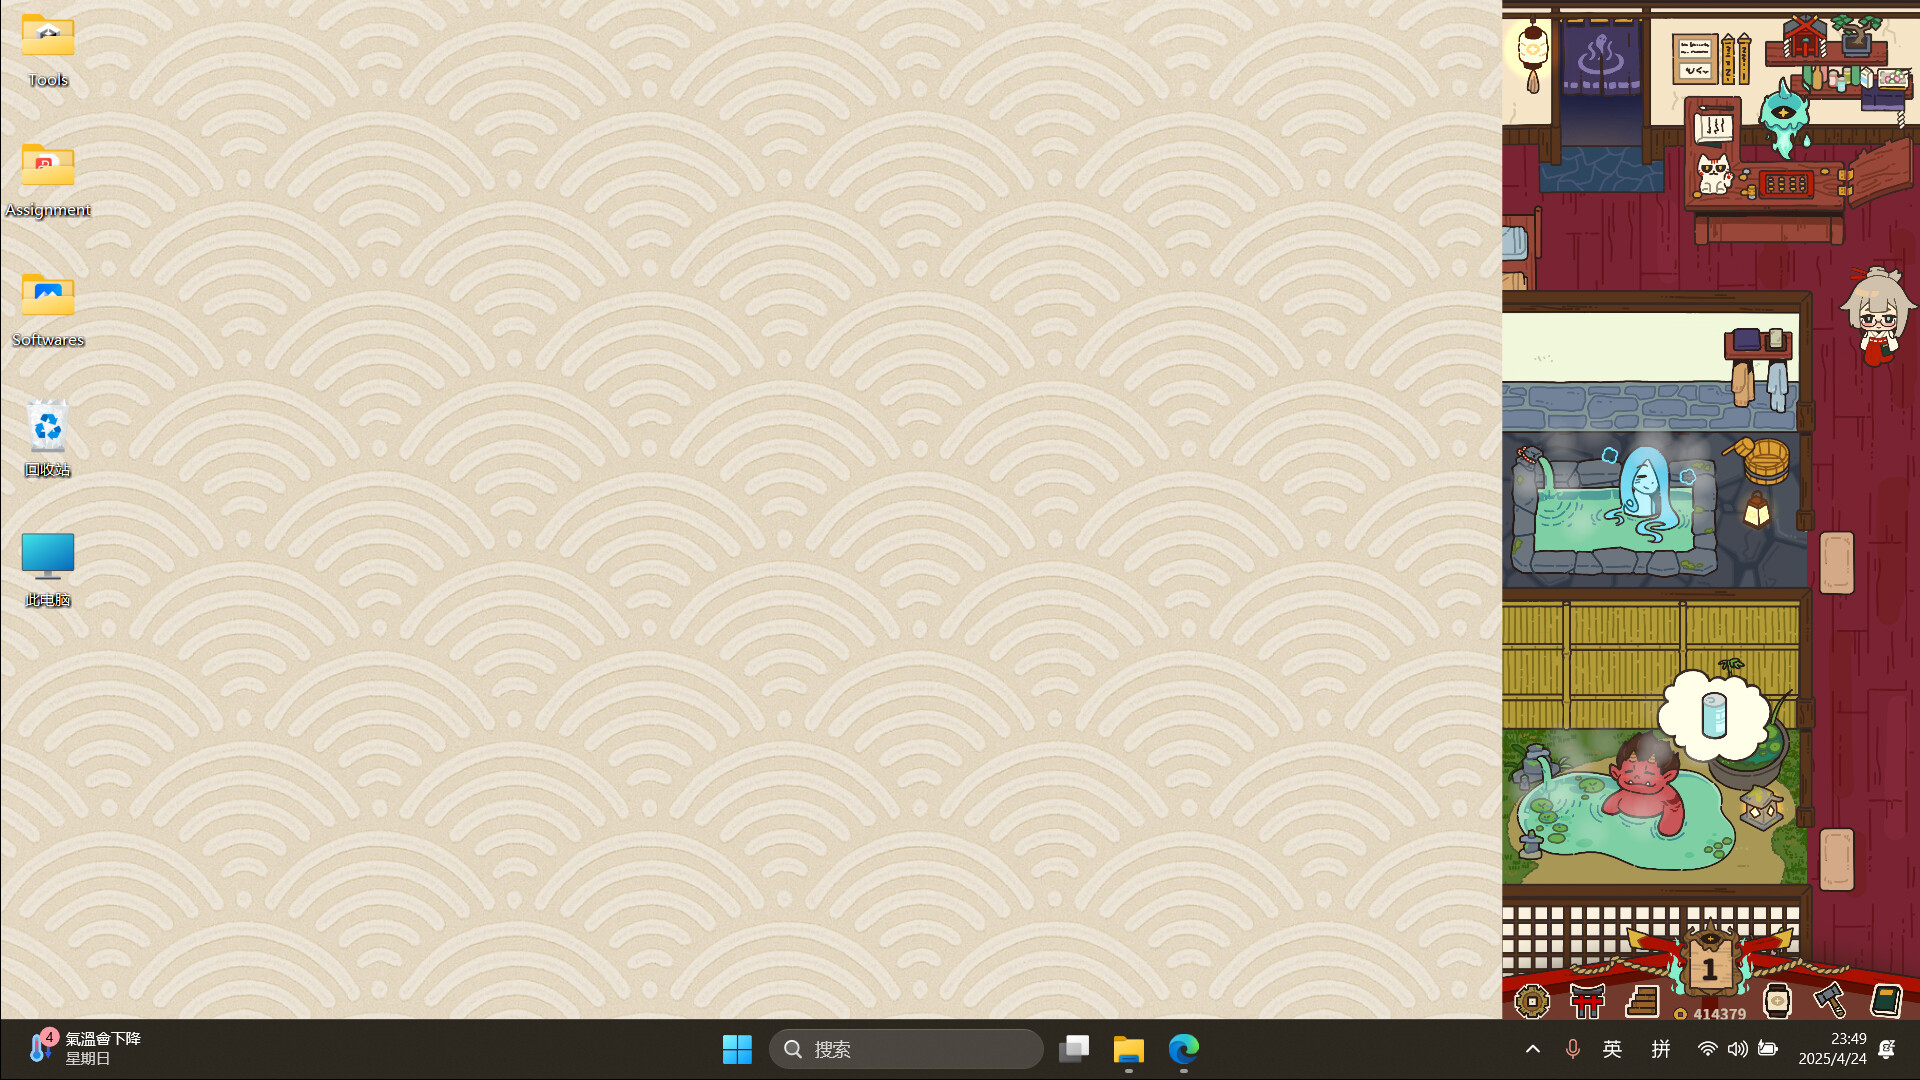
Task: Expand the hidden icons chevron in system tray
Action: click(x=1532, y=1049)
